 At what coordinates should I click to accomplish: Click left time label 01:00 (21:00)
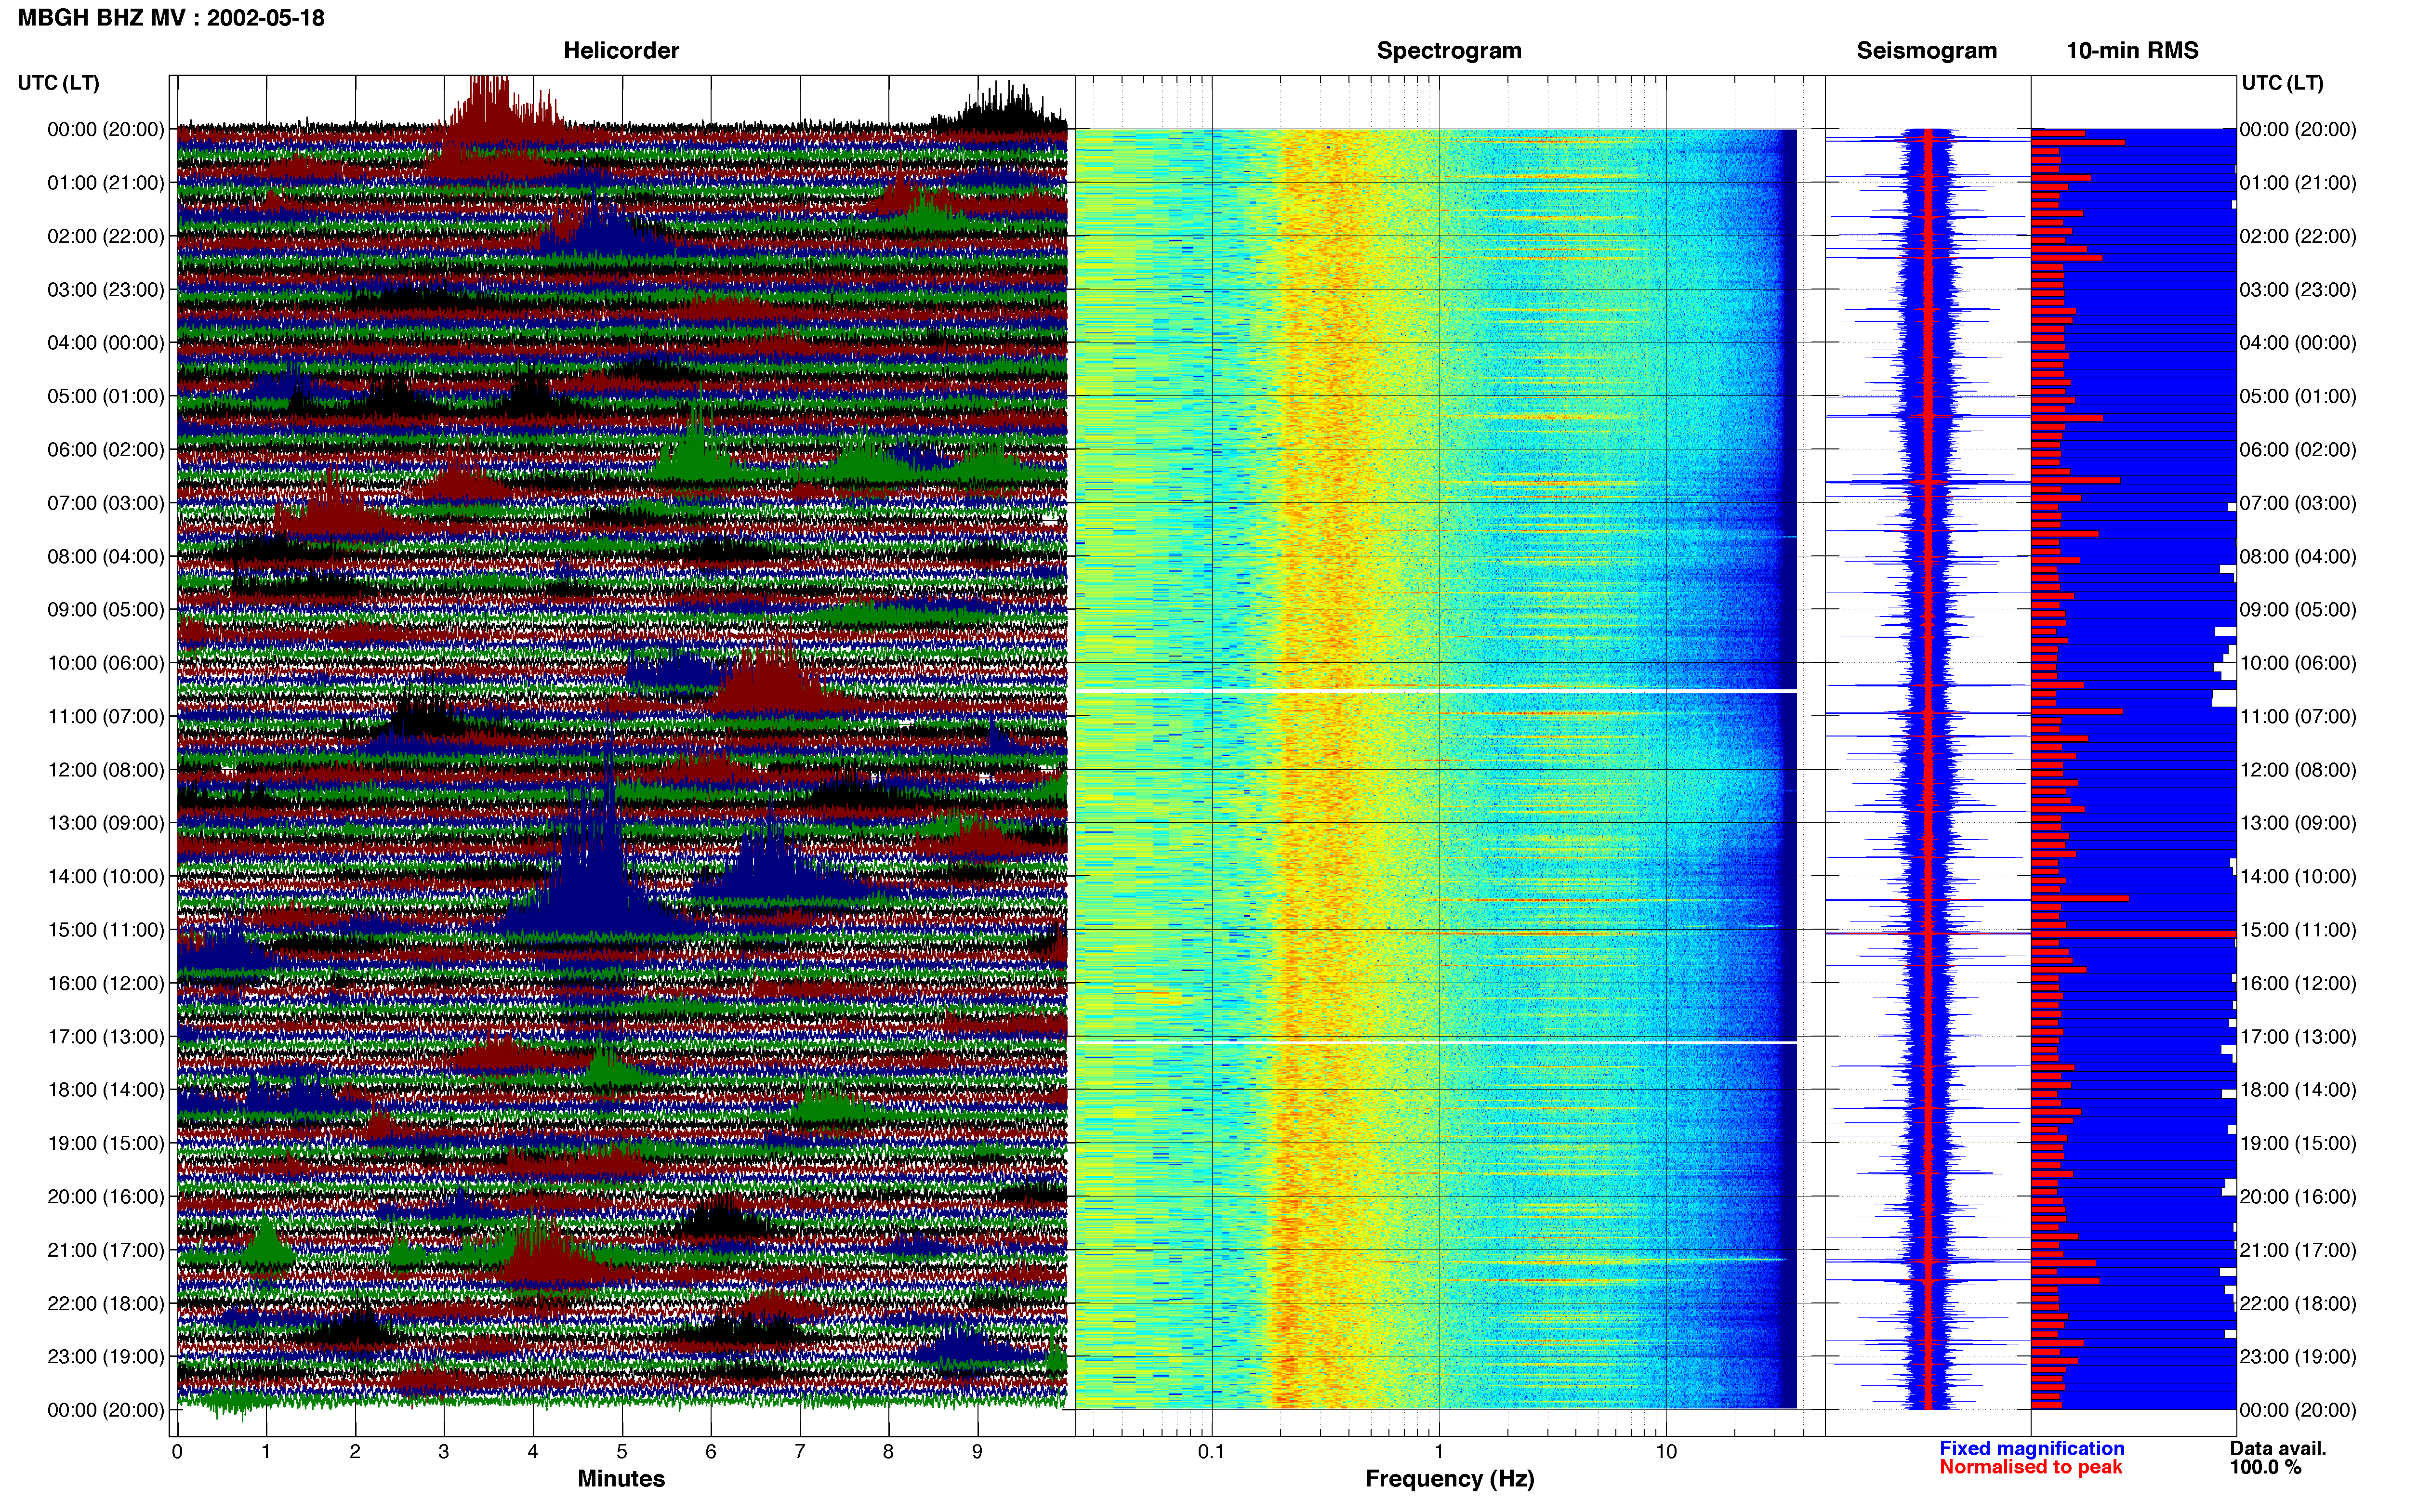click(x=106, y=183)
